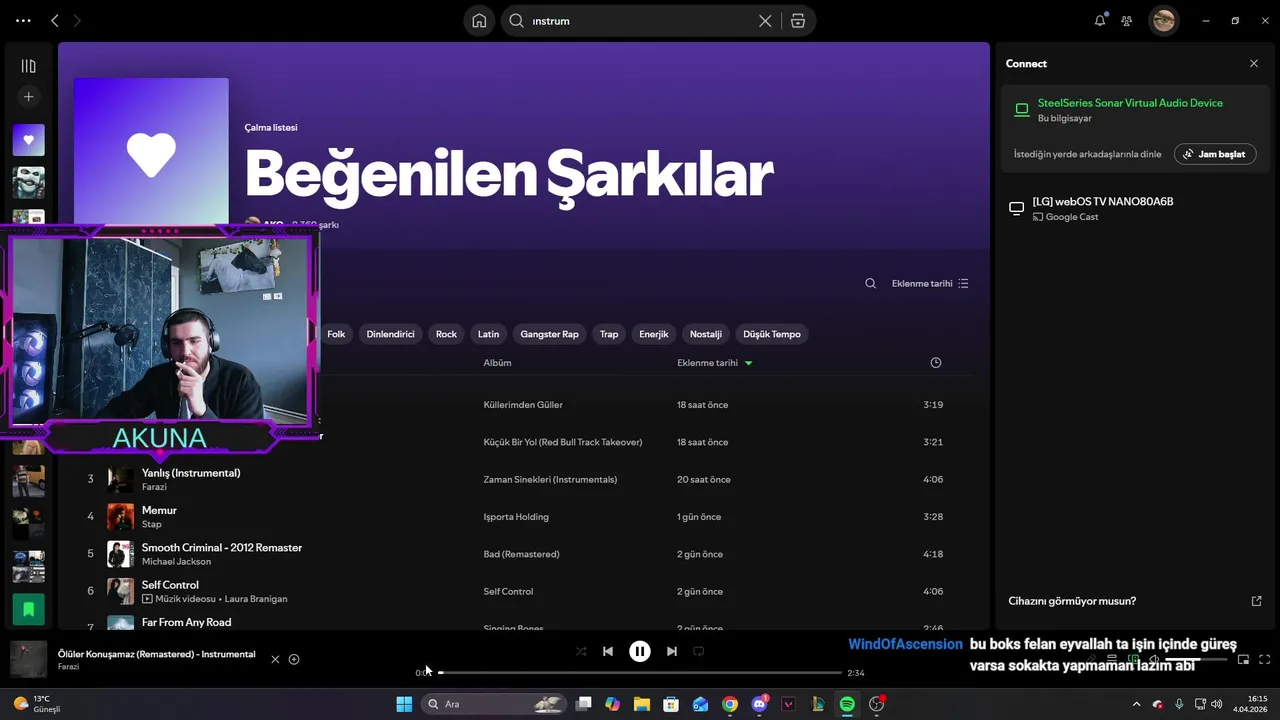Open the profile avatar menu

(1163, 20)
